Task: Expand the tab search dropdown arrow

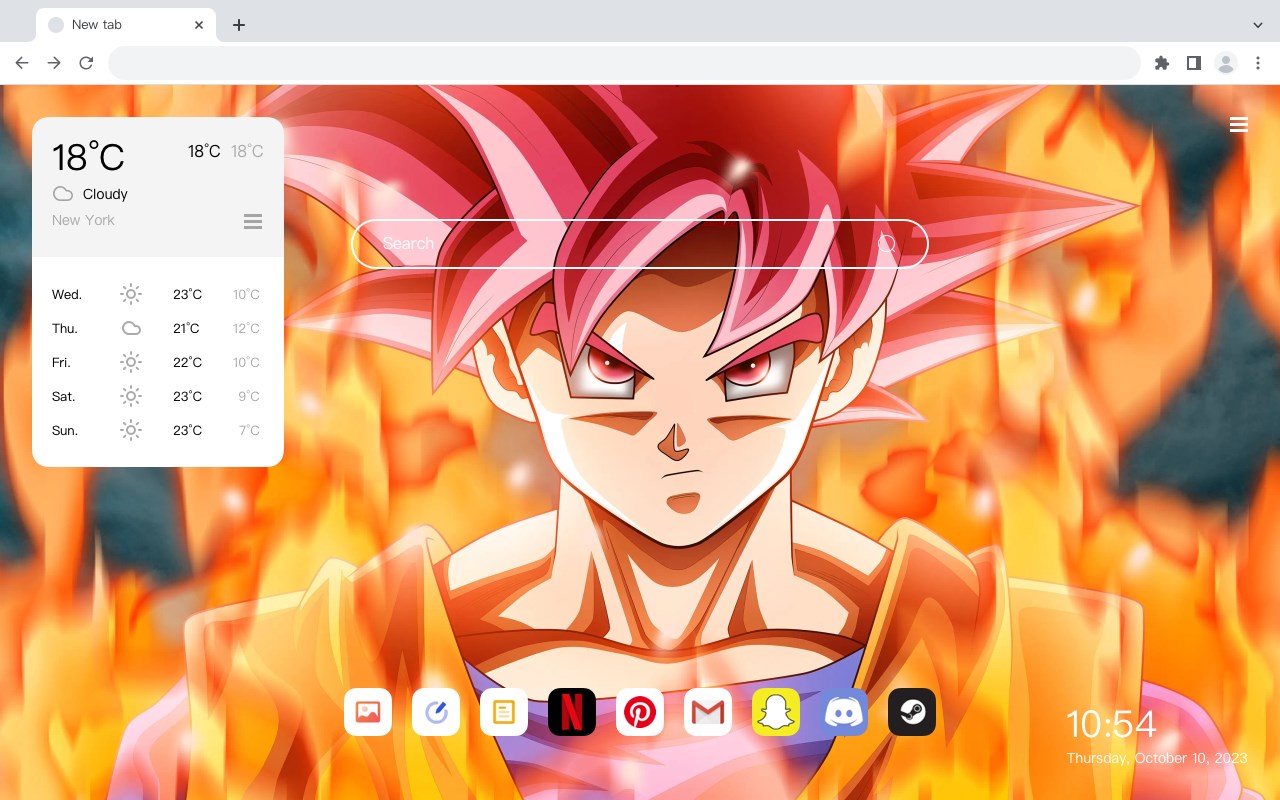Action: [x=1258, y=25]
